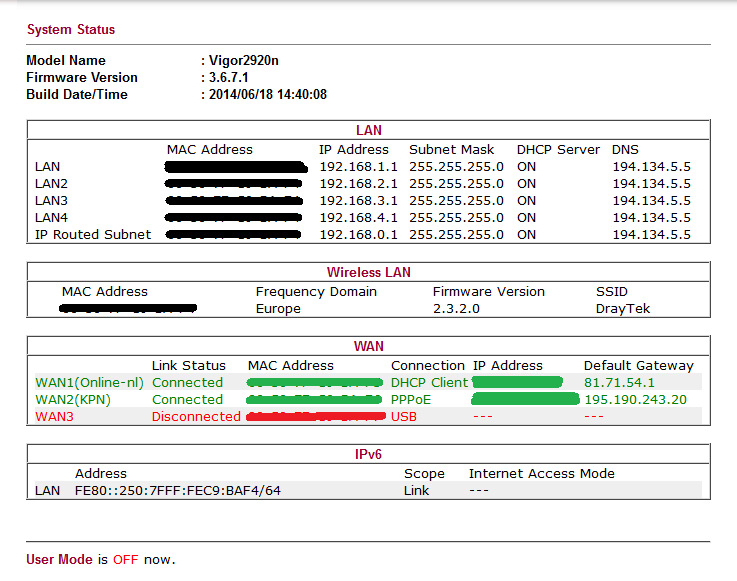Select Frequency Domain value Europe
The width and height of the screenshot is (737, 581).
(278, 309)
